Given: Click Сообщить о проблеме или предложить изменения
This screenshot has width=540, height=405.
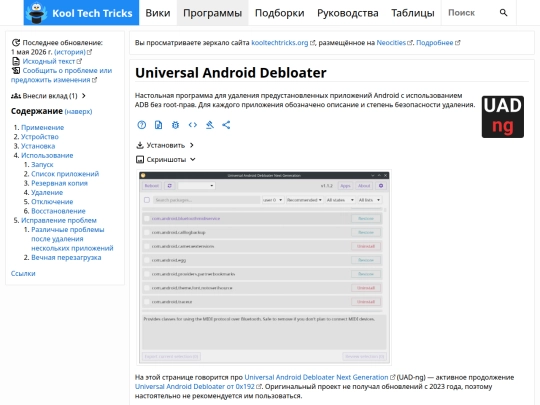Looking at the screenshot, I should coord(61,75).
